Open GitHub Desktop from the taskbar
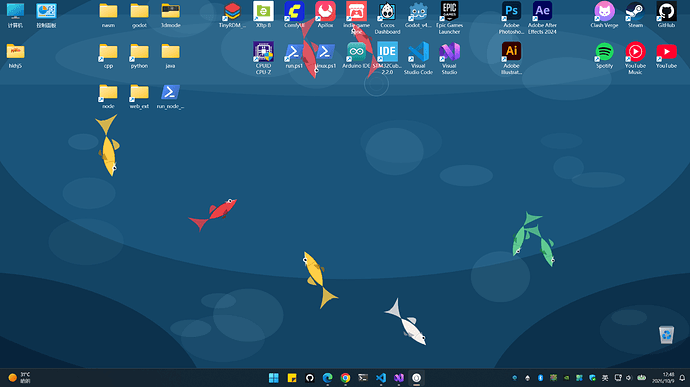 (309, 378)
